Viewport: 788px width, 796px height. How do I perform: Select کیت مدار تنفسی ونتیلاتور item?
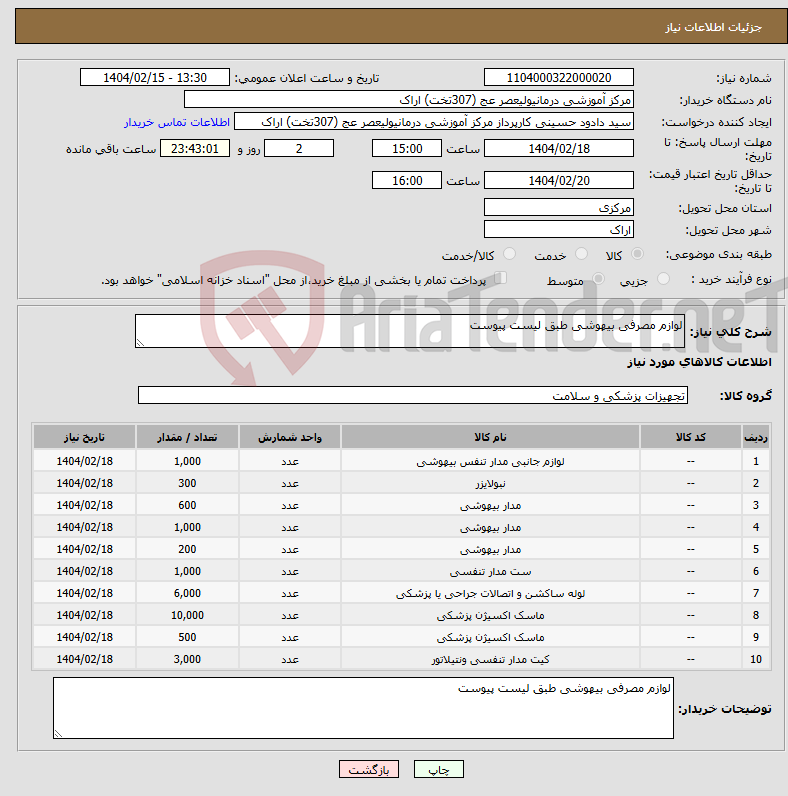(490, 659)
